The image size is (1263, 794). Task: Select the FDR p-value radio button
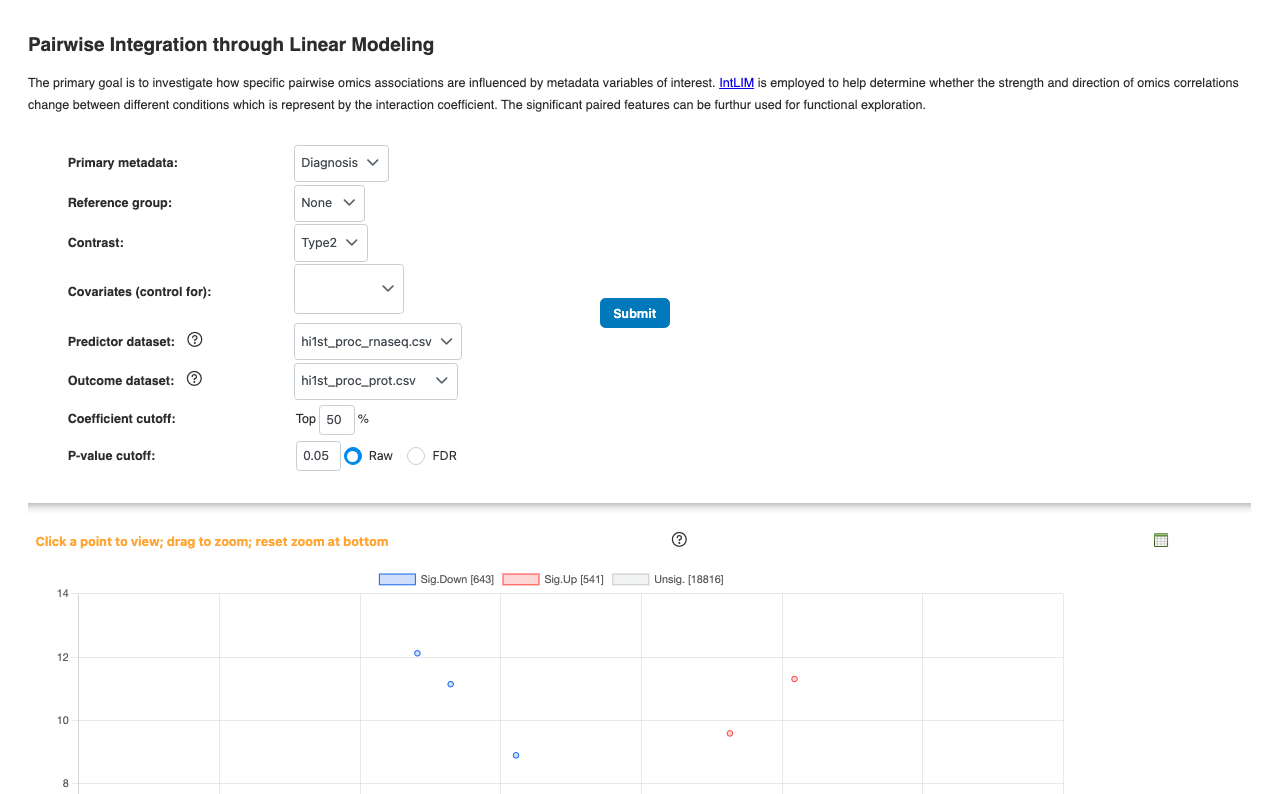pos(416,456)
